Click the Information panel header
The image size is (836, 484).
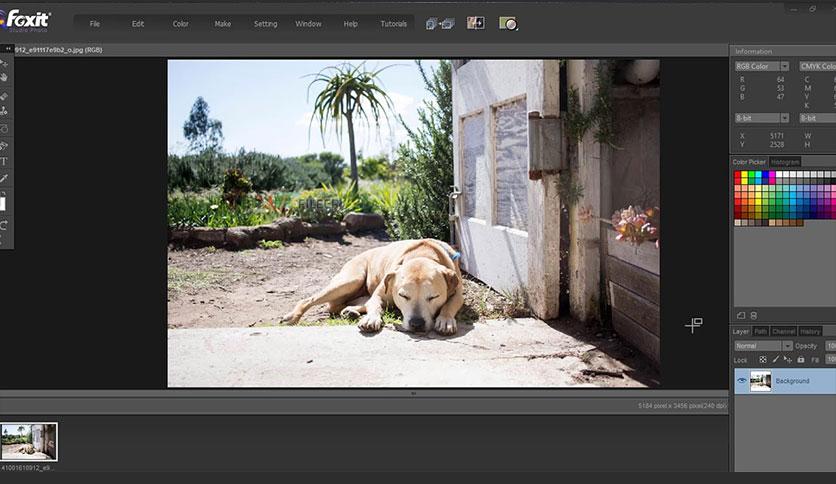(753, 51)
